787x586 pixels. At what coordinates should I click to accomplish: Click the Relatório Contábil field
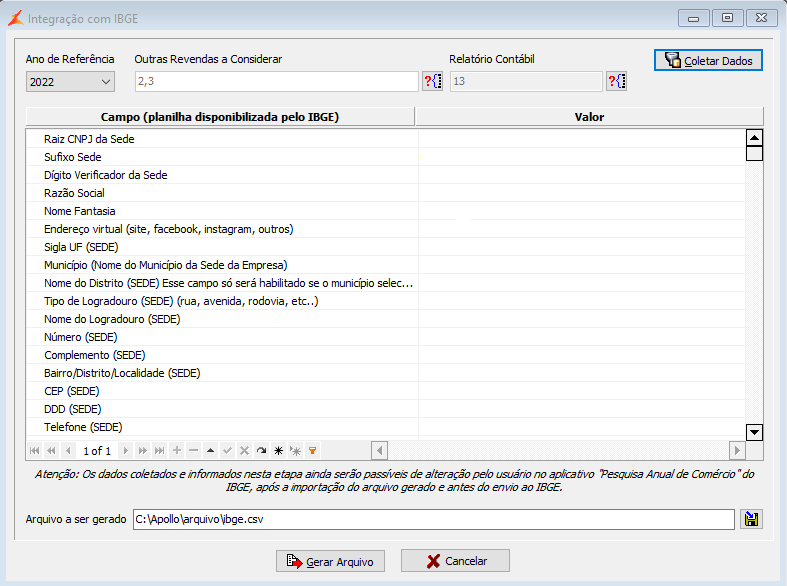(x=526, y=81)
